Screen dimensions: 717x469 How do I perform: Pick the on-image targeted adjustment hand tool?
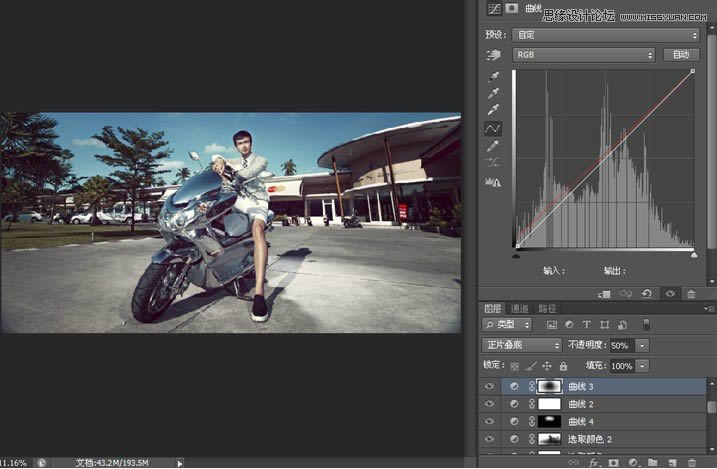click(x=493, y=55)
